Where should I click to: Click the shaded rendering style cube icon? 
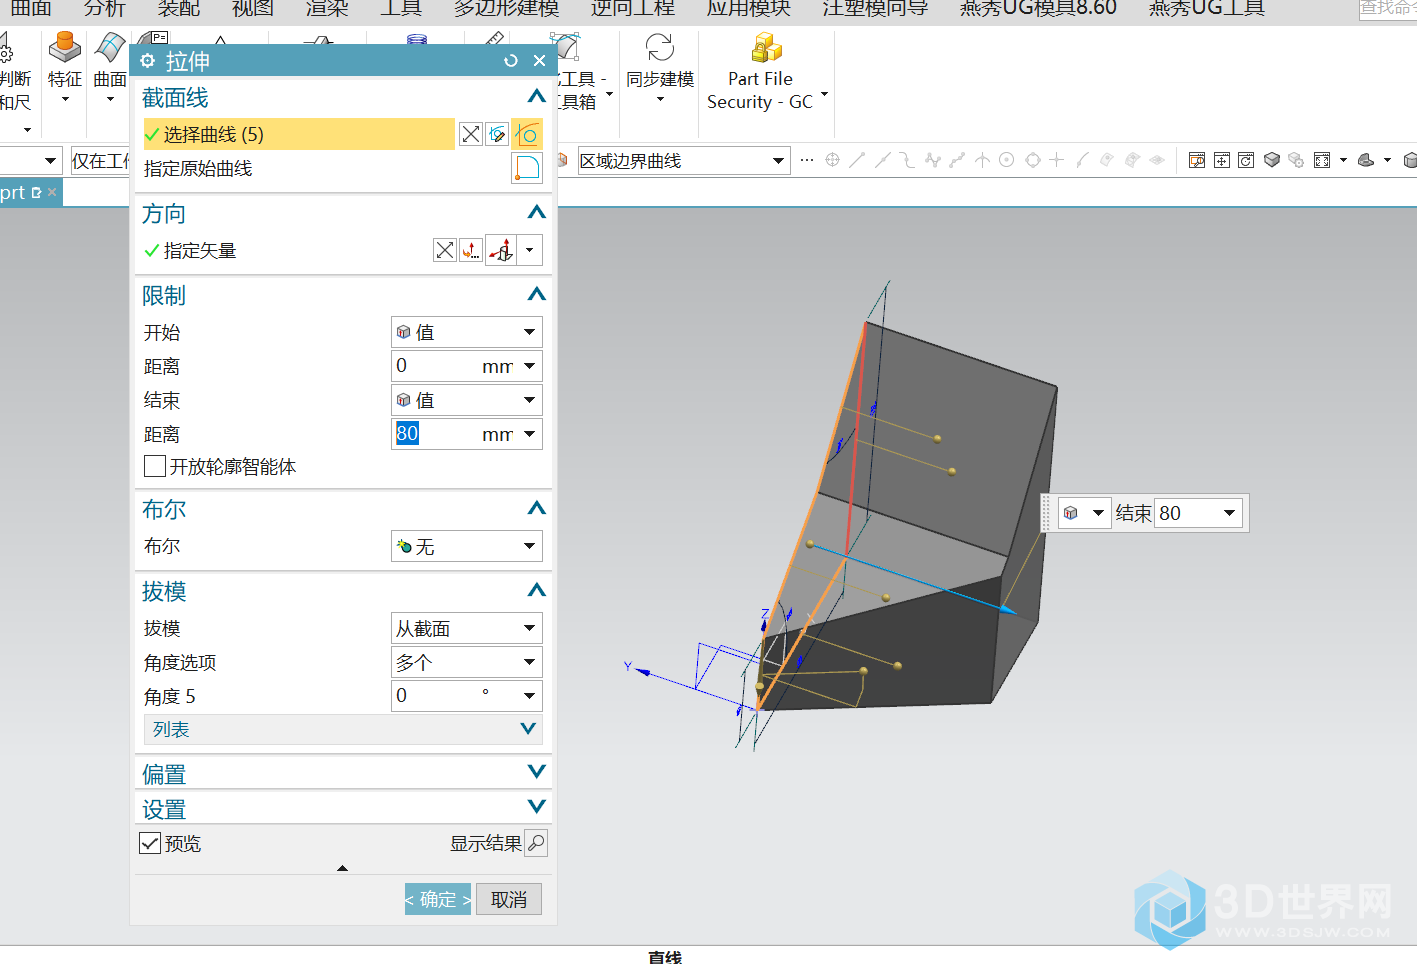(1272, 160)
